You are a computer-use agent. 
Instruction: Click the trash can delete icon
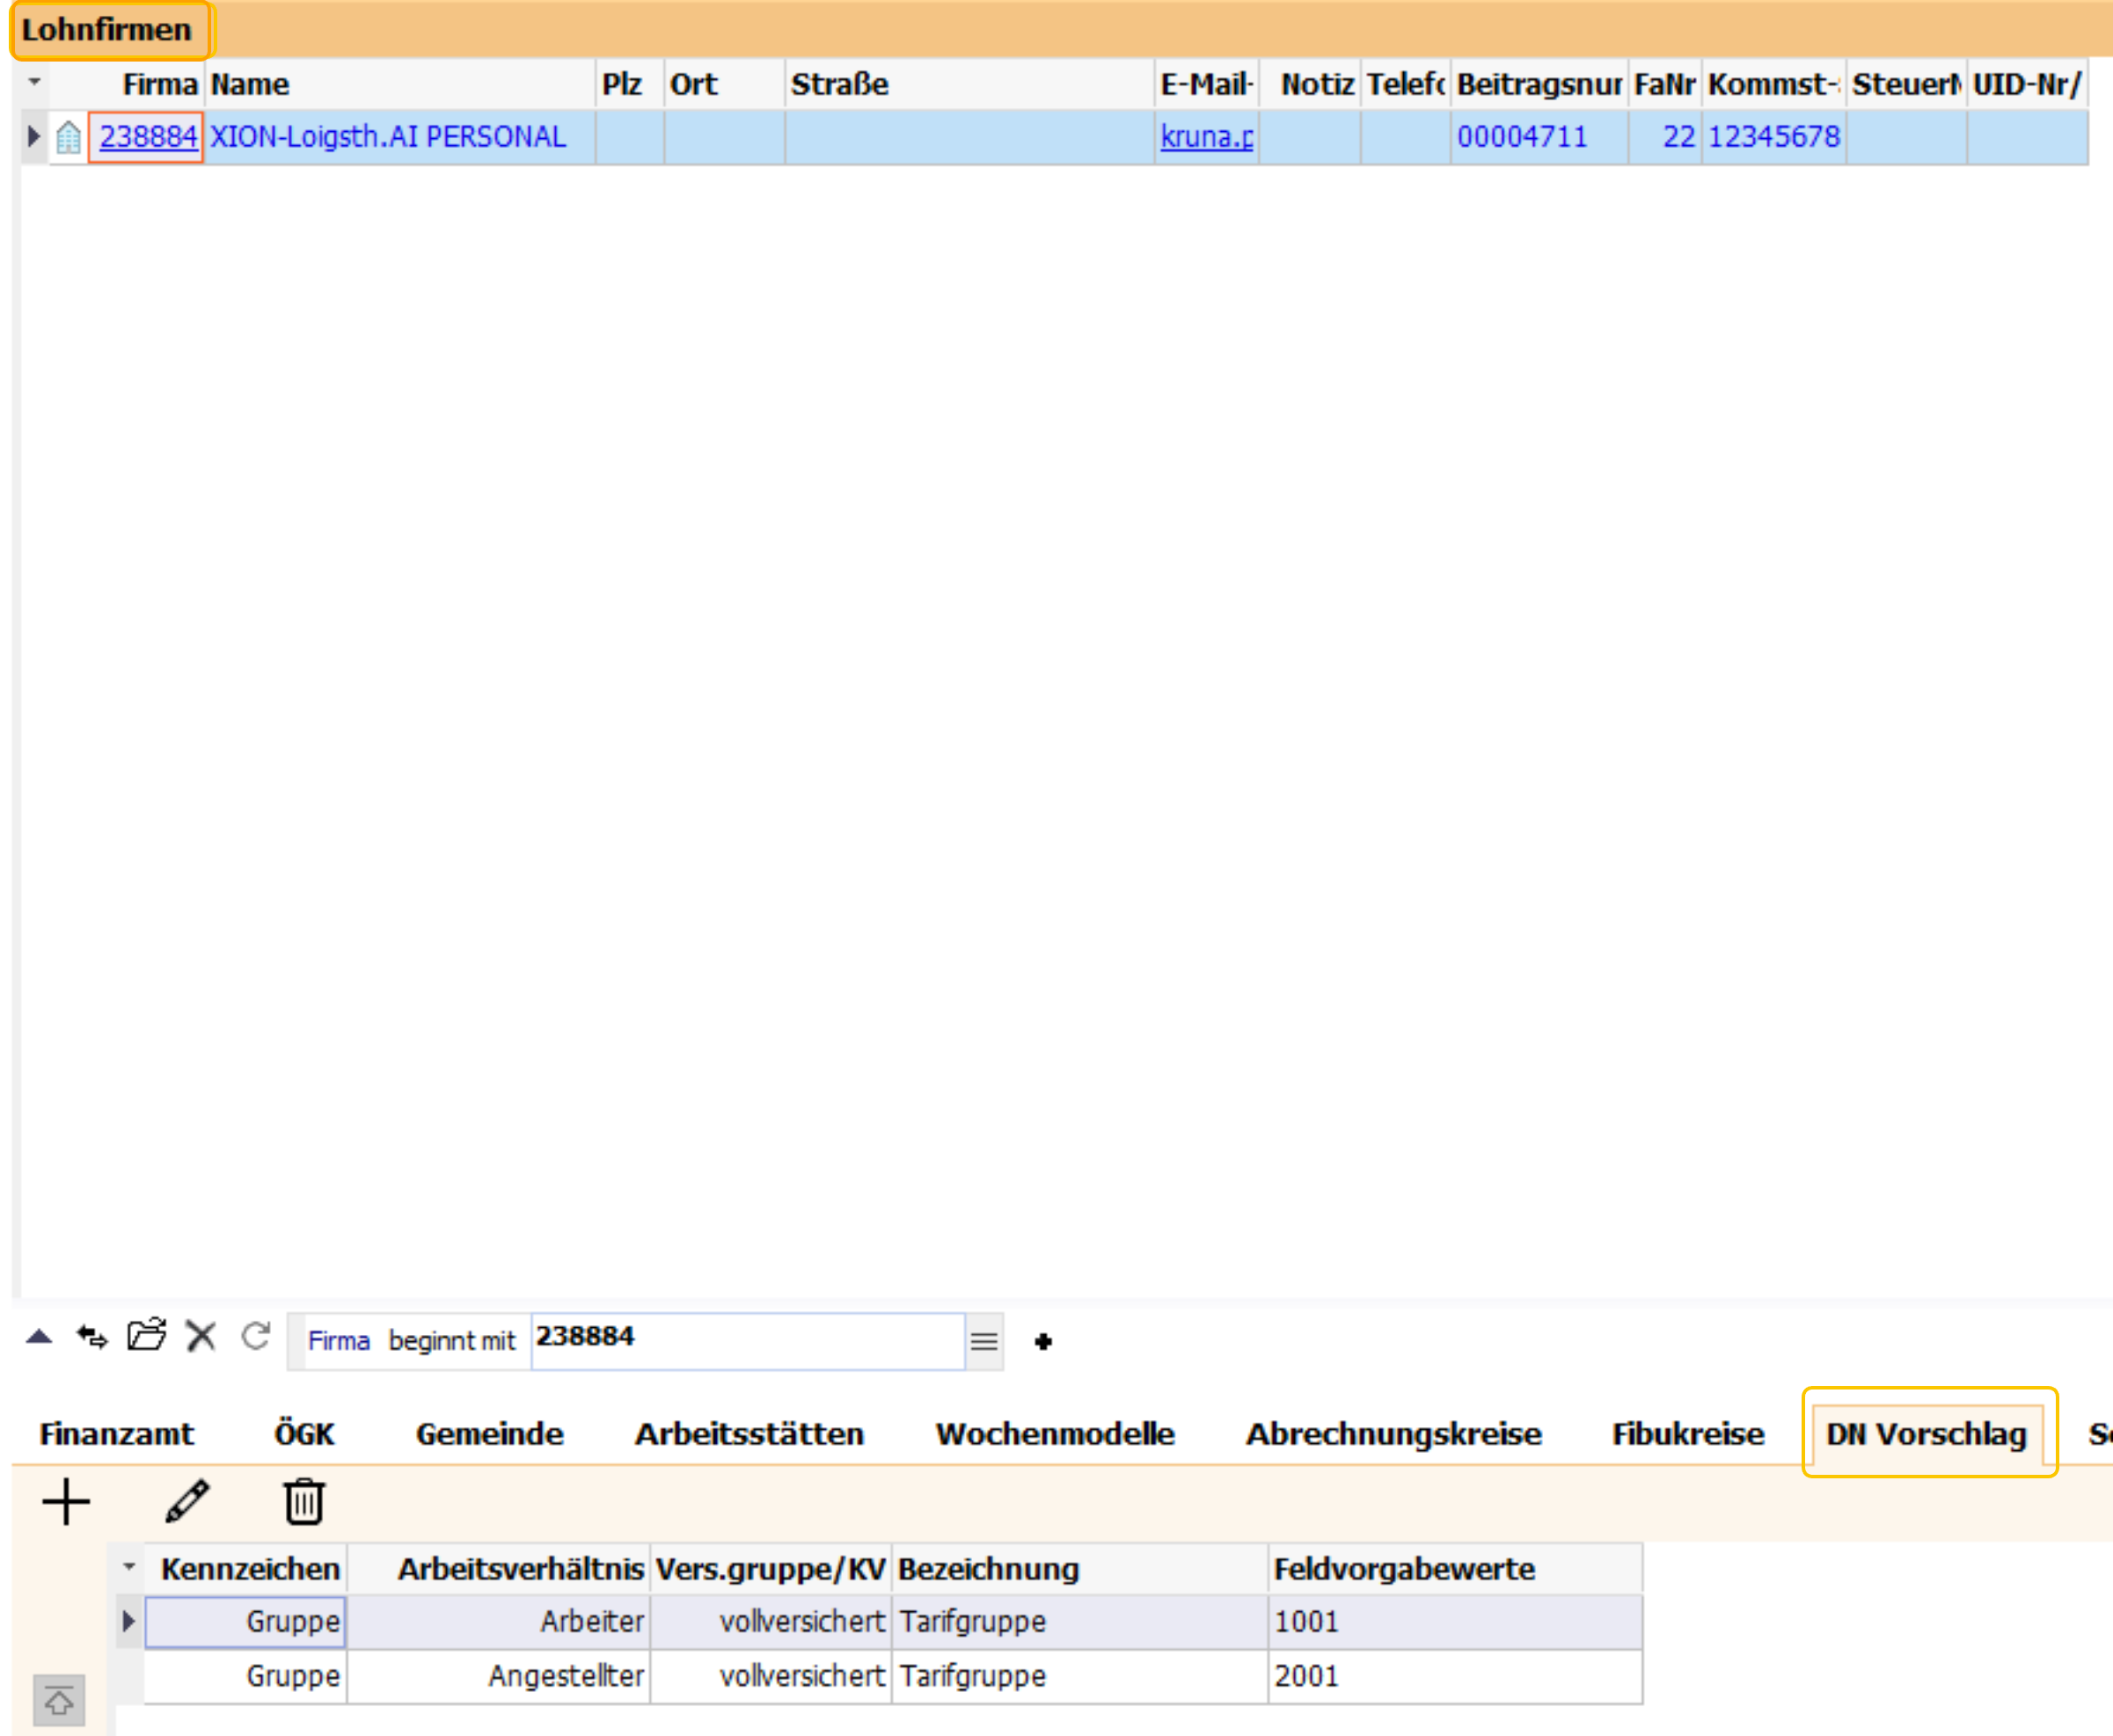click(x=303, y=1501)
